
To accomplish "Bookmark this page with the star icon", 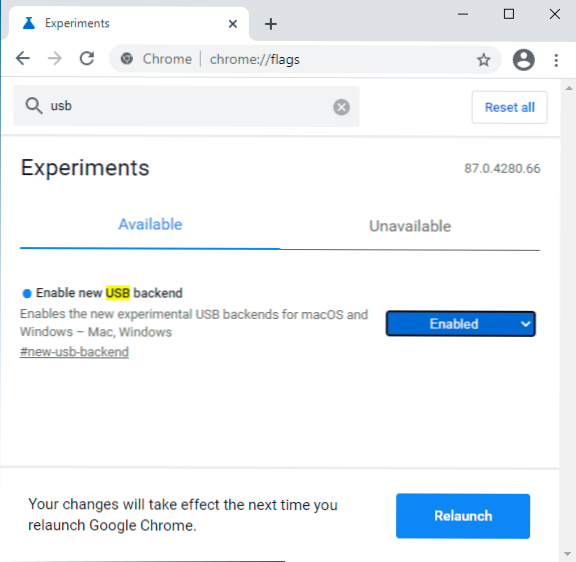I will click(483, 60).
